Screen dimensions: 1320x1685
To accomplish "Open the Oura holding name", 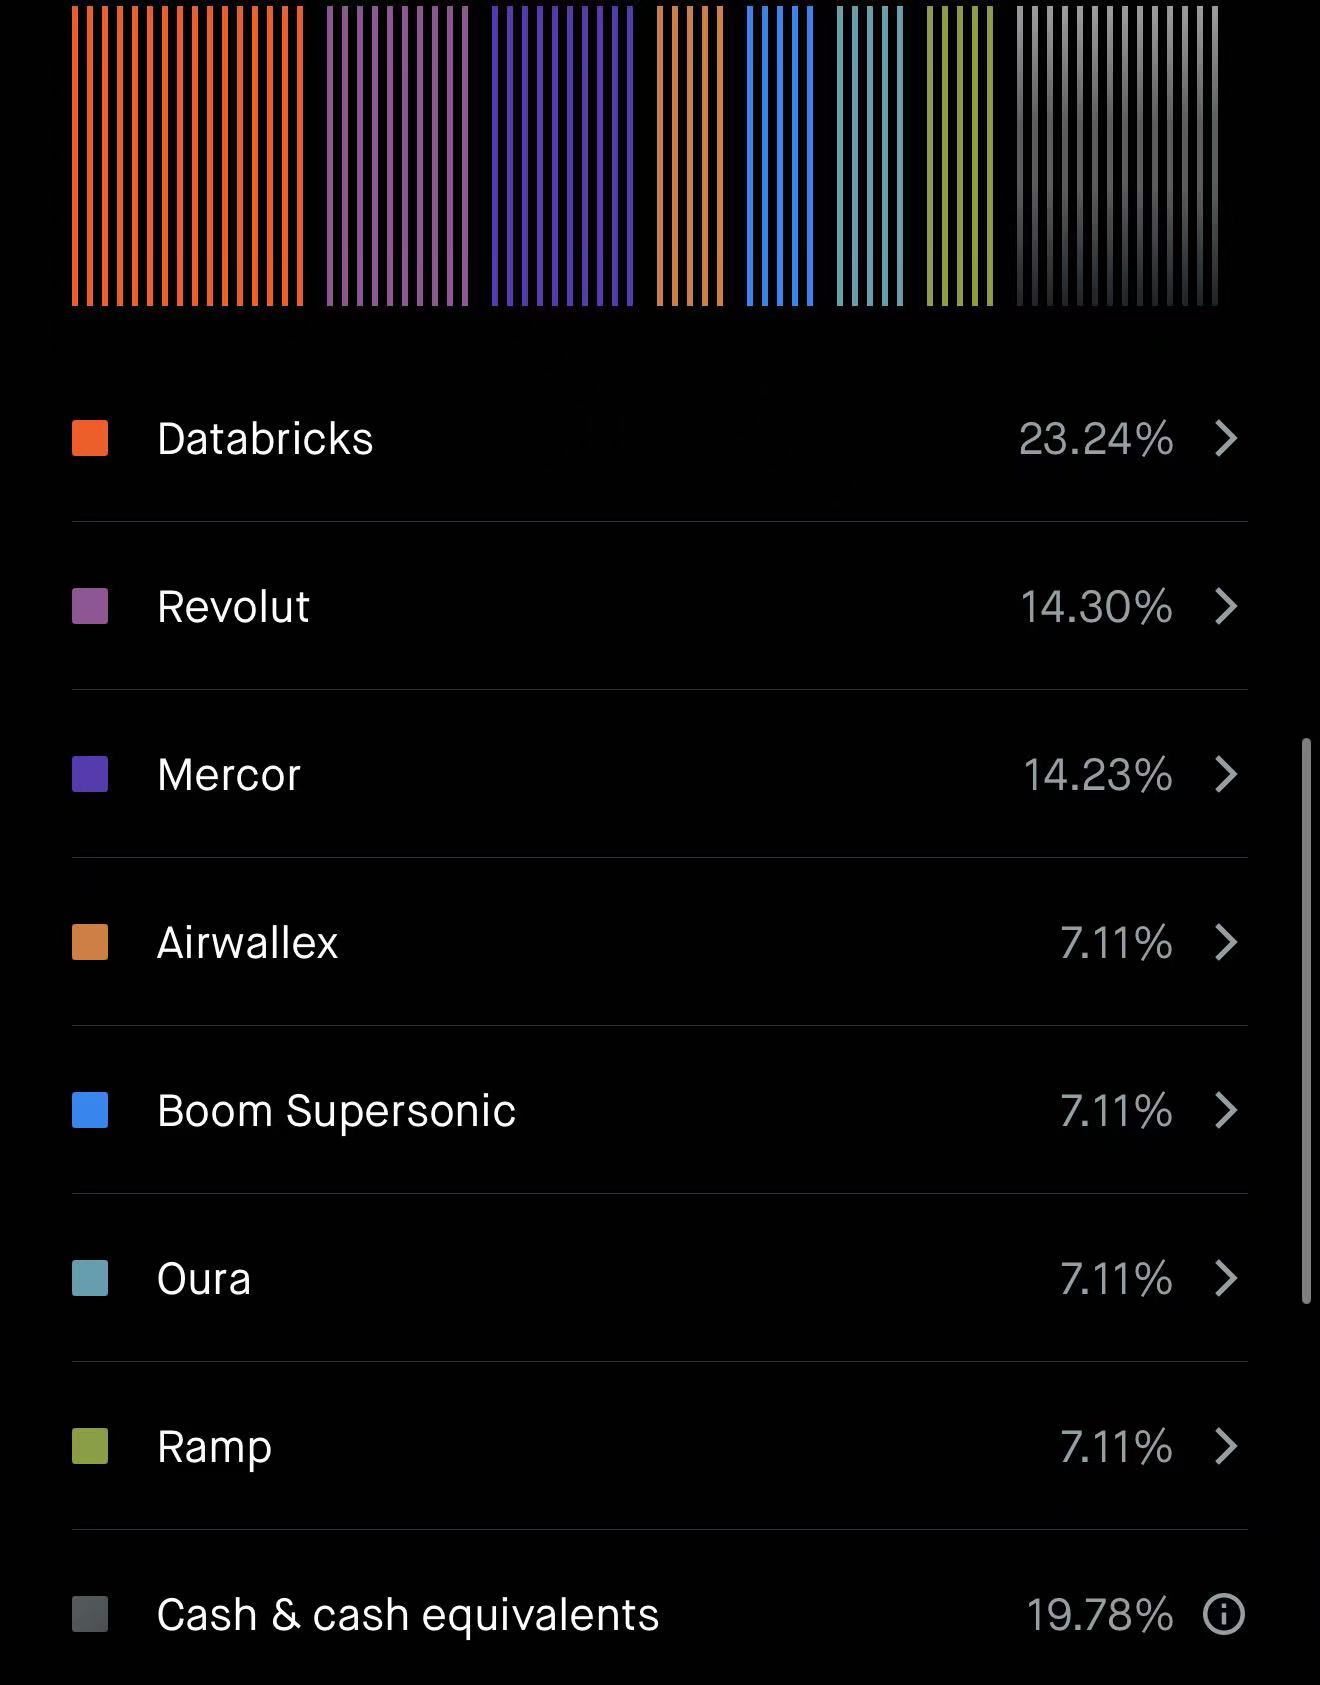I will pos(204,1278).
